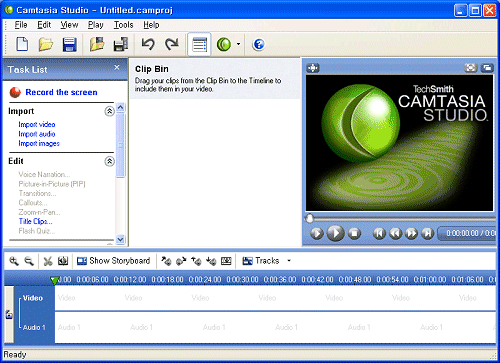Click the red record ball icon
Viewport: 500px width, 363px height.
(15, 92)
